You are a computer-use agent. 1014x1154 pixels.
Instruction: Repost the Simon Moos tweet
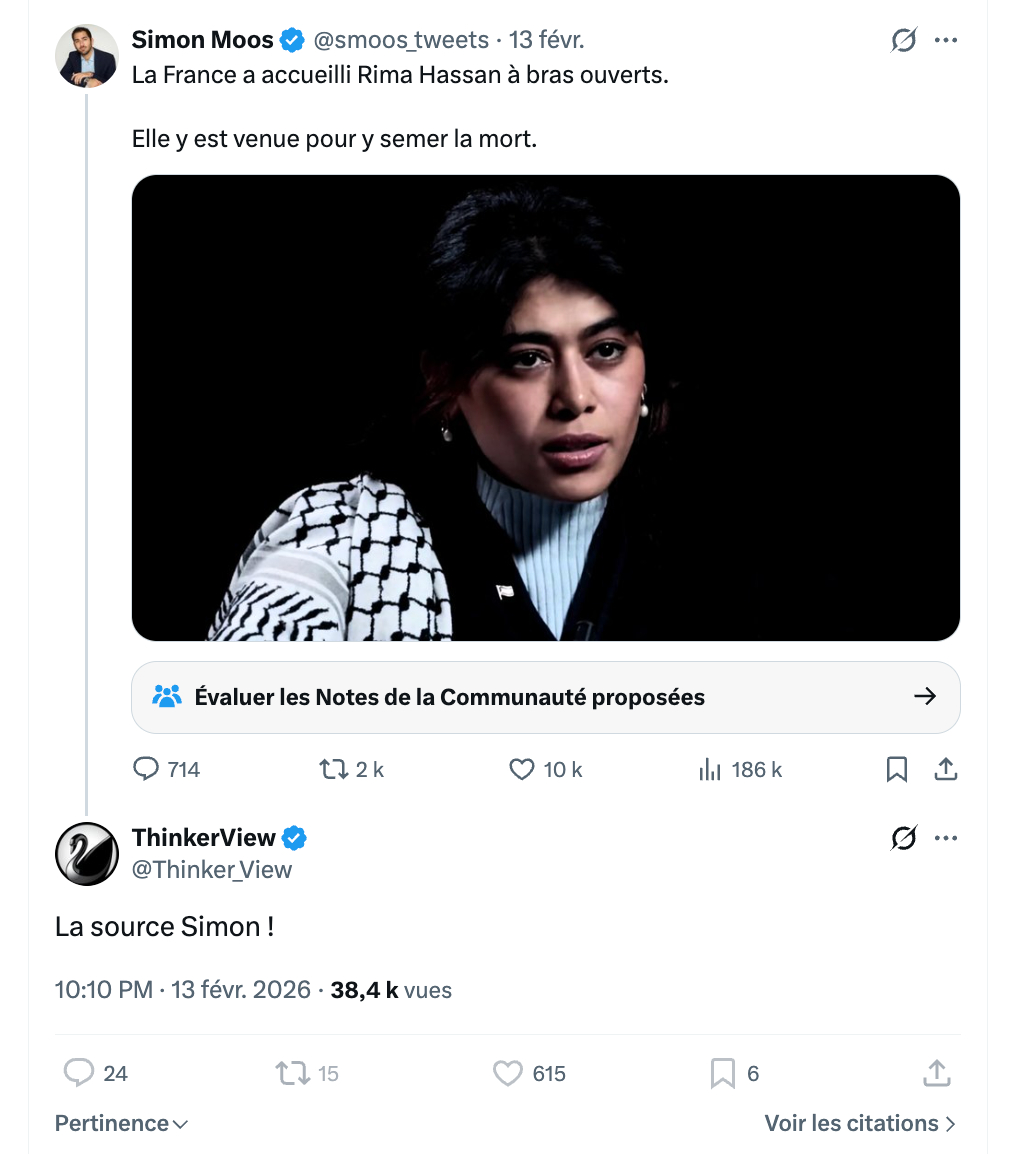[331, 769]
